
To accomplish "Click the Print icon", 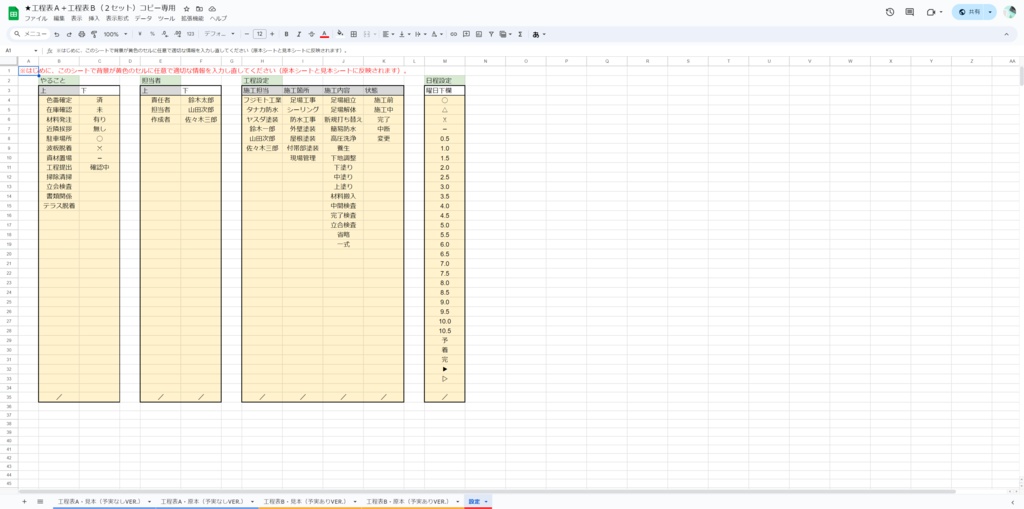I will 82,34.
